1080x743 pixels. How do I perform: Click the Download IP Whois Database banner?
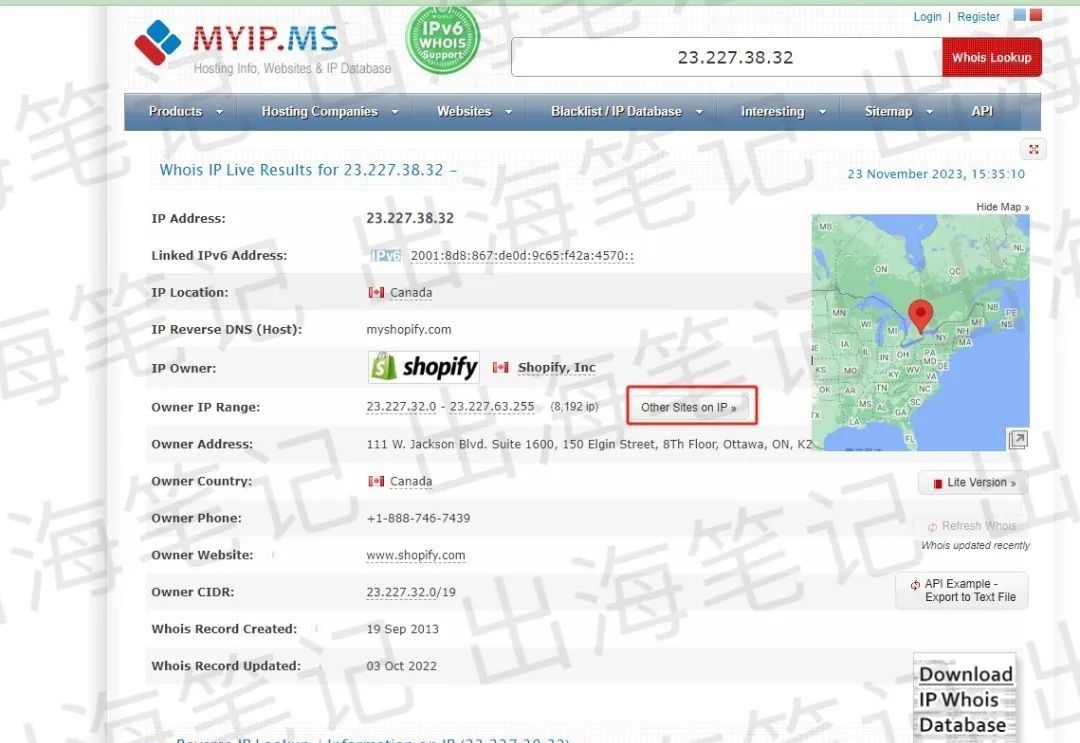tap(964, 698)
